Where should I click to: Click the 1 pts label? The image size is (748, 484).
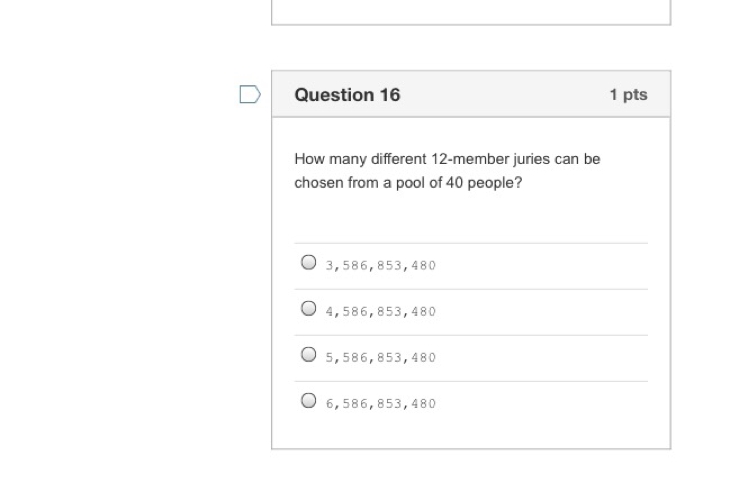pyautogui.click(x=628, y=94)
